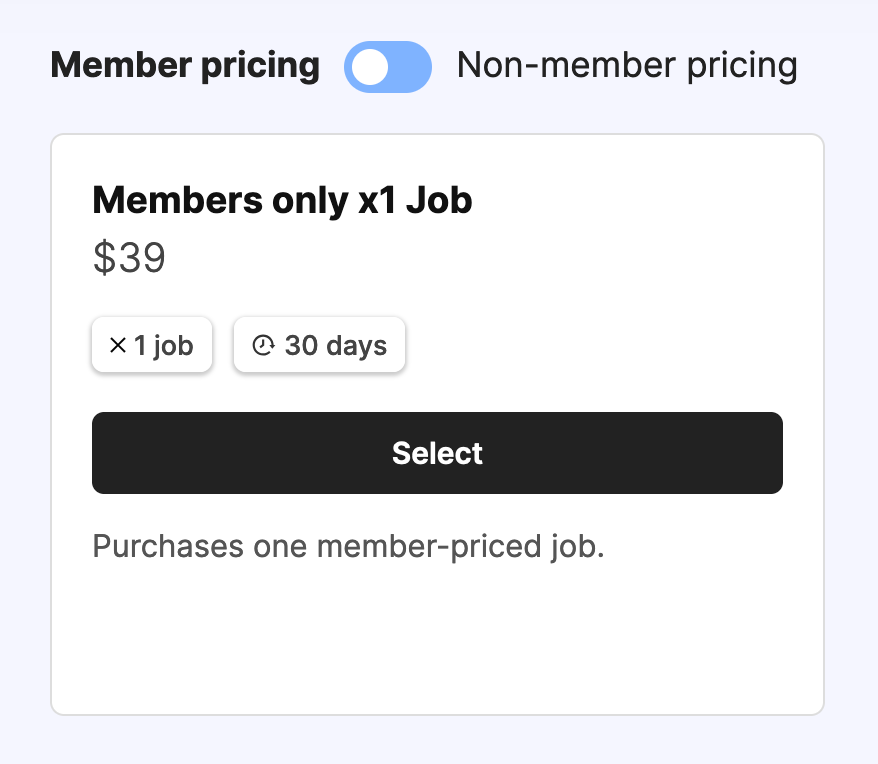The image size is (878, 764).
Task: Click the rounded knob of the pricing switch
Action: [371, 67]
